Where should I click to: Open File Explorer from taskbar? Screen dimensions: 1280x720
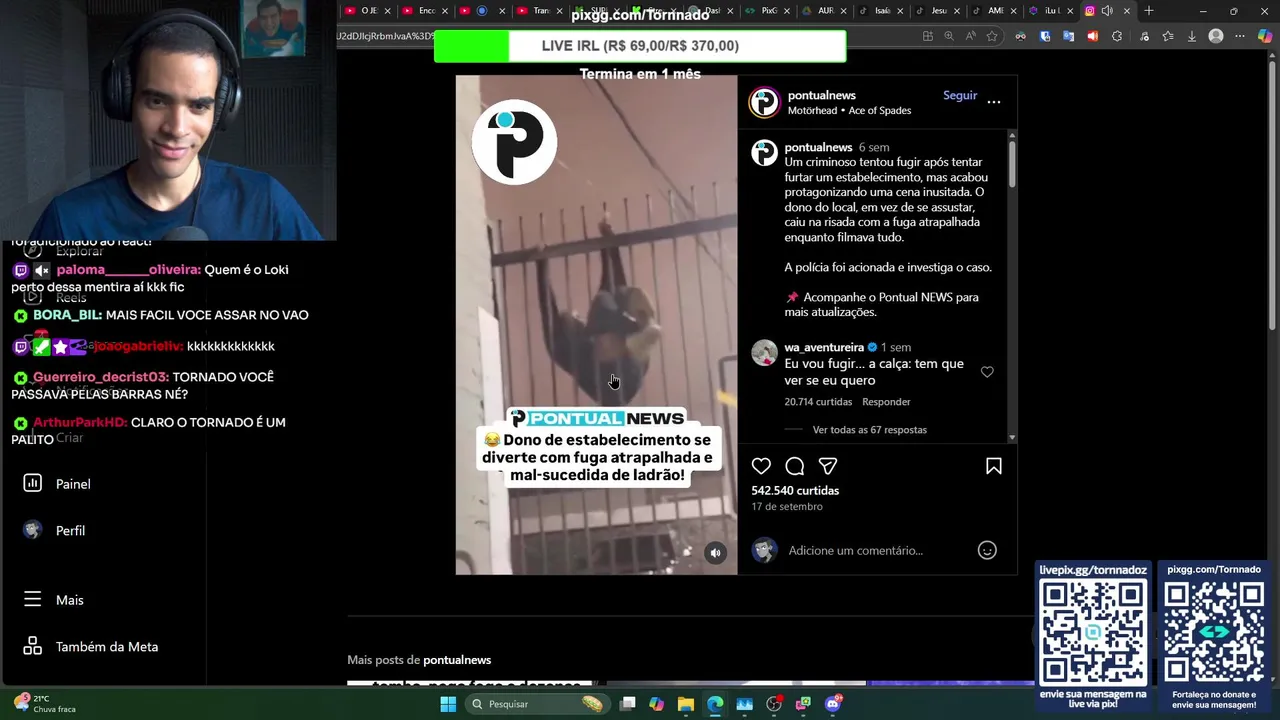(x=685, y=704)
